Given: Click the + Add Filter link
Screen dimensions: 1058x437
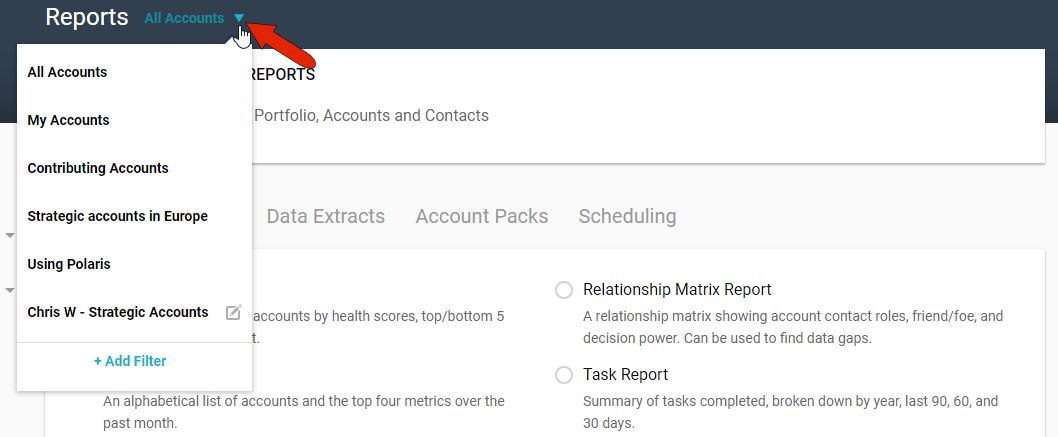Looking at the screenshot, I should [130, 361].
